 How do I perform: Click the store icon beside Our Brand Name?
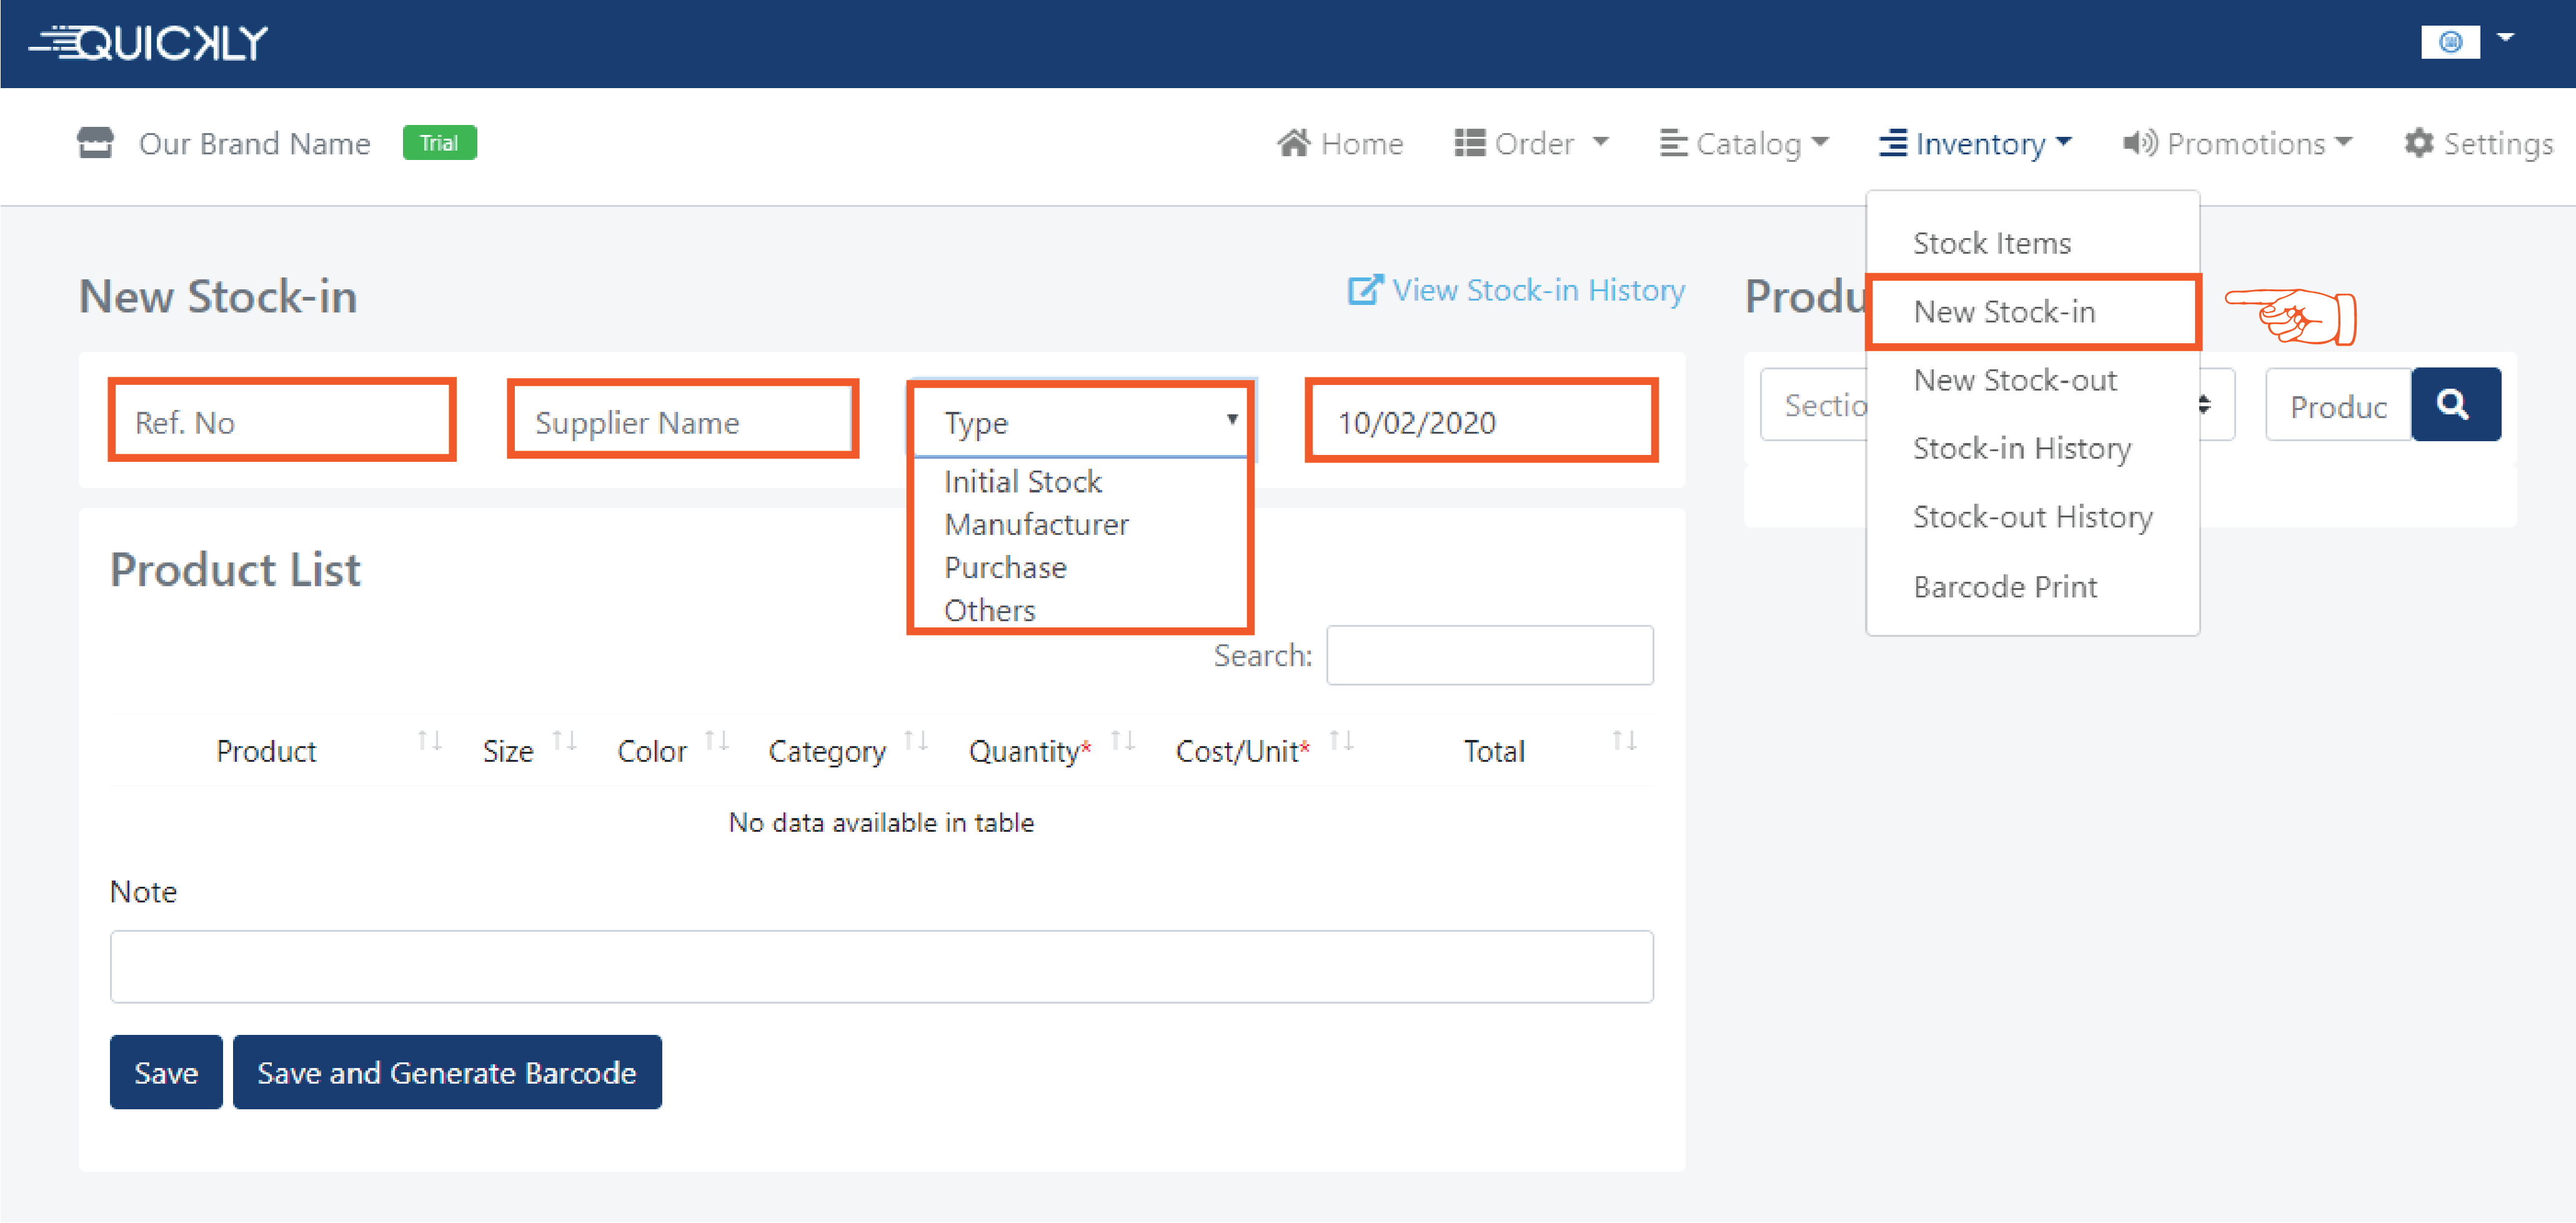click(95, 143)
